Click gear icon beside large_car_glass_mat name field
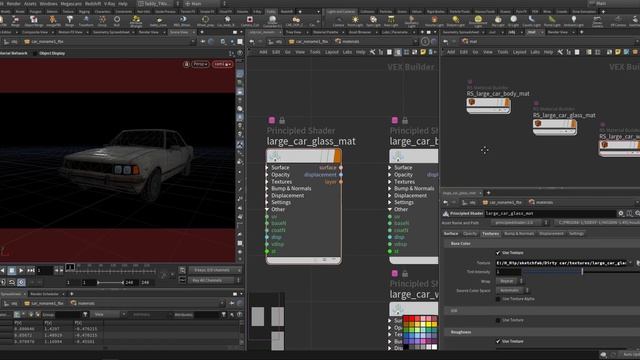The image size is (640, 360). tap(621, 213)
